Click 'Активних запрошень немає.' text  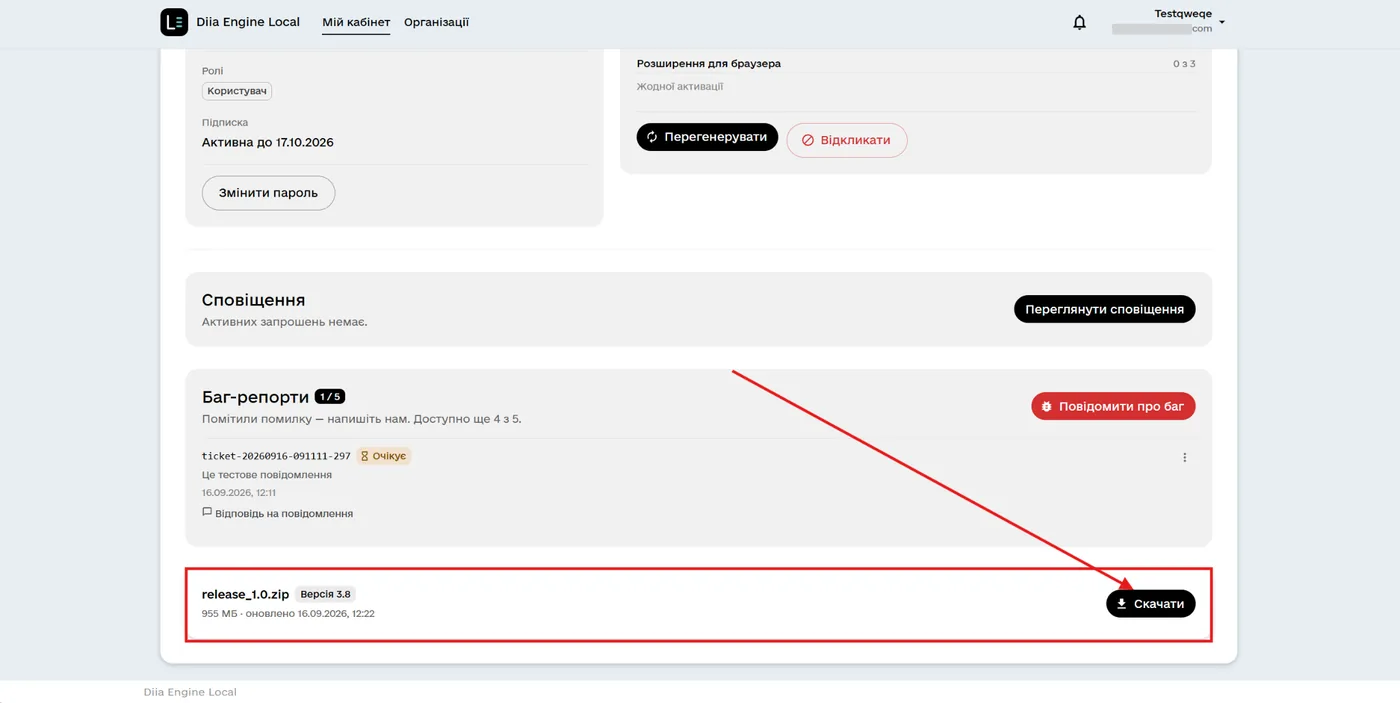tap(284, 322)
